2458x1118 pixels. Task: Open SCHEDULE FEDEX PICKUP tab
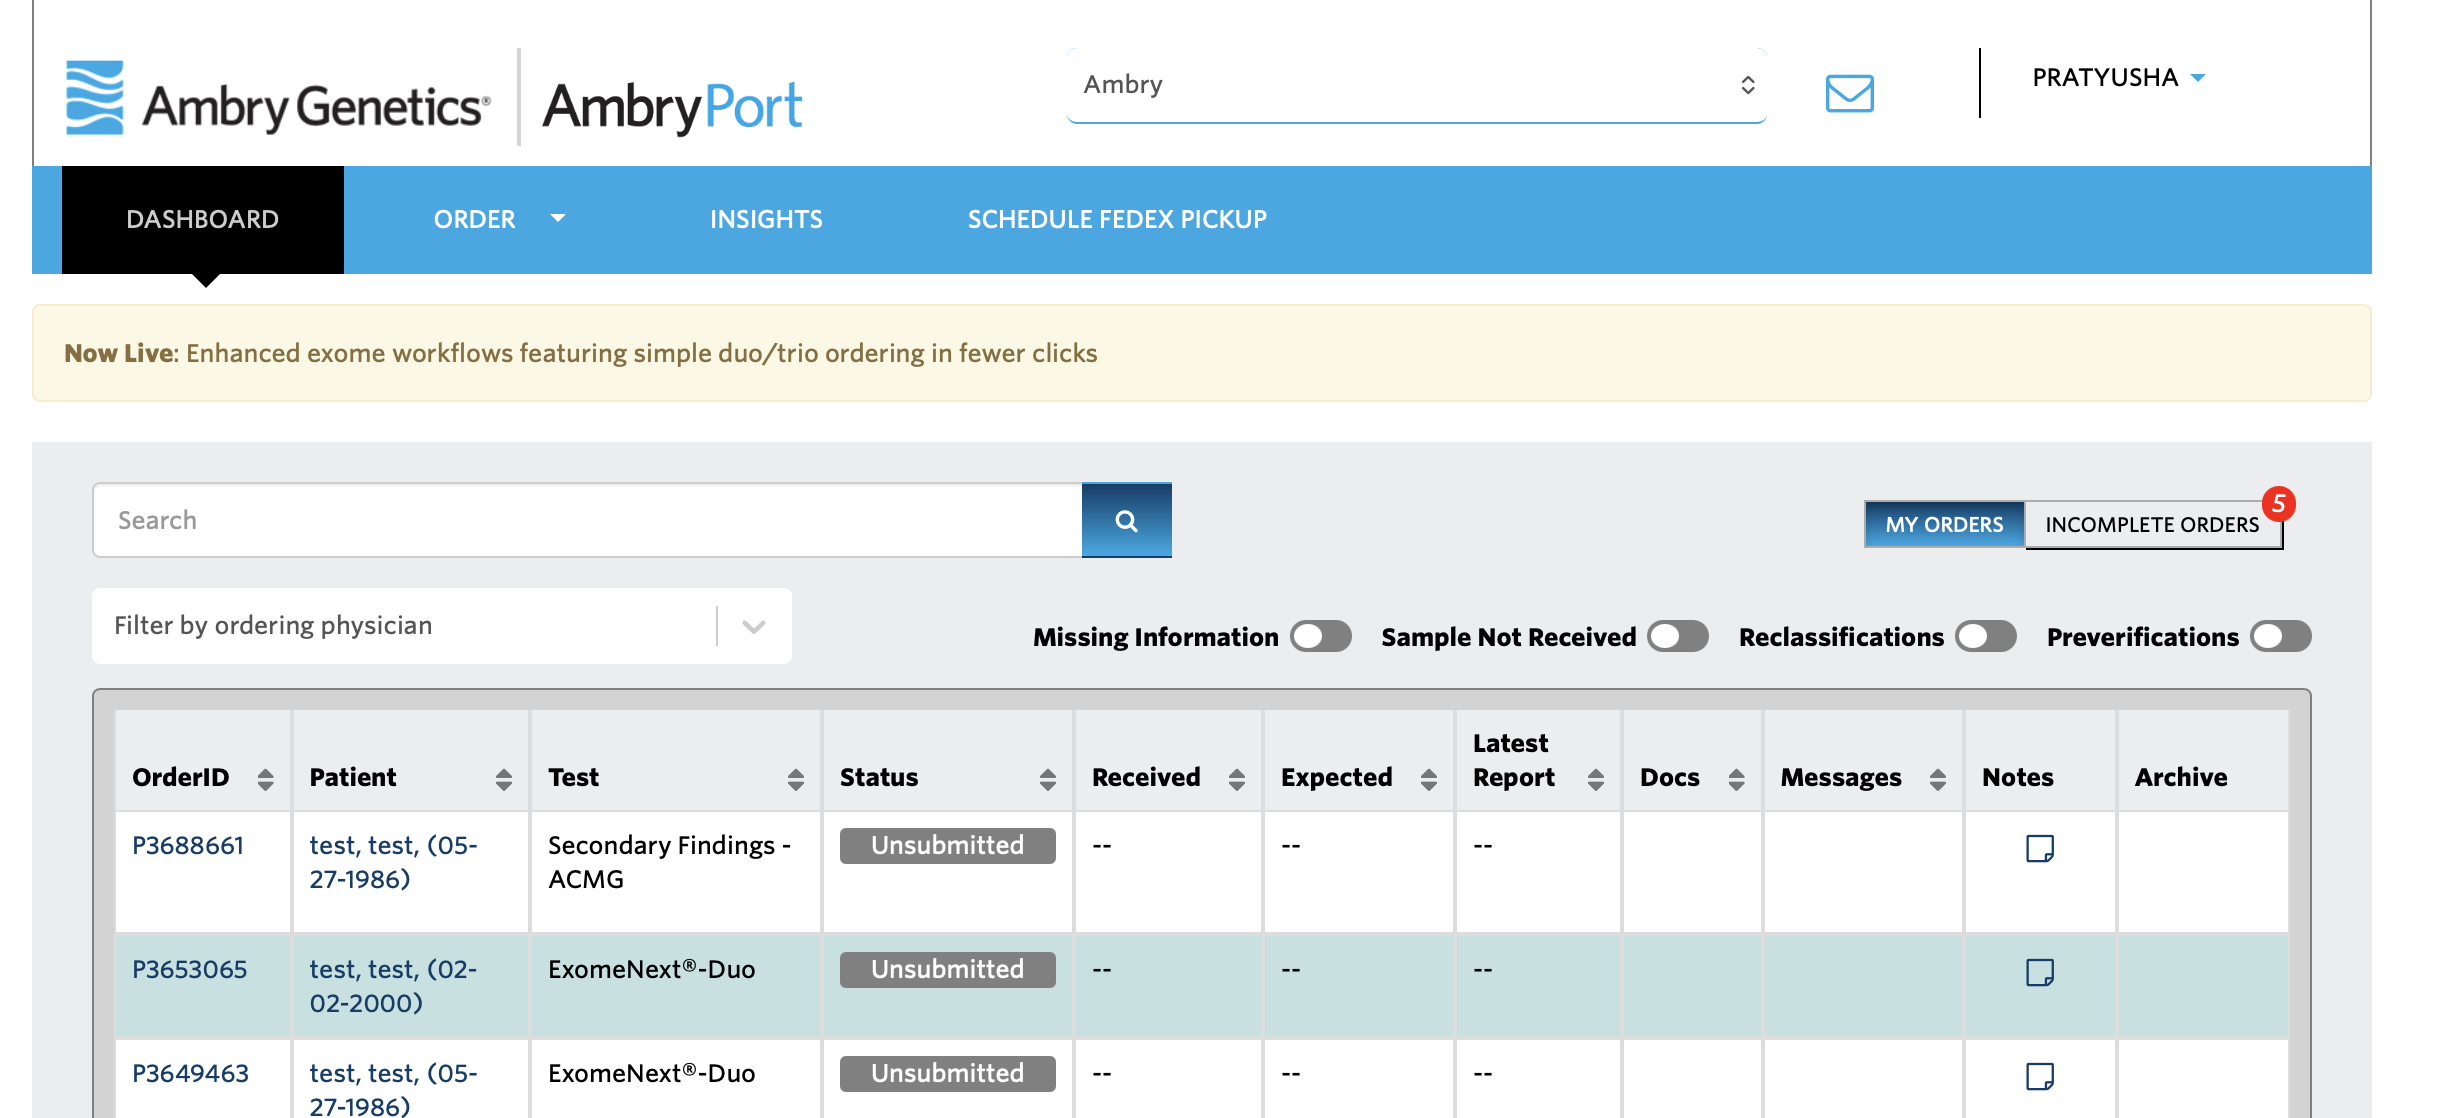point(1117,219)
